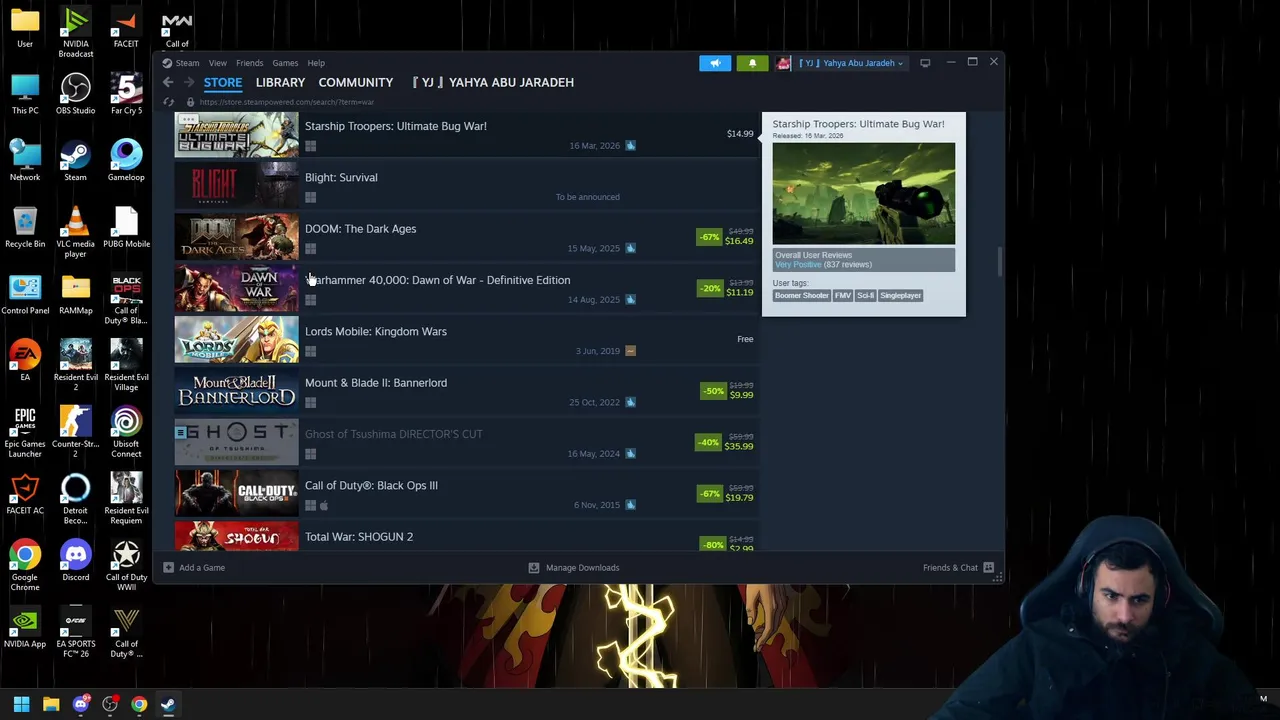Viewport: 1280px width, 720px height.
Task: Click the Add a Game plus icon
Action: coord(168,567)
